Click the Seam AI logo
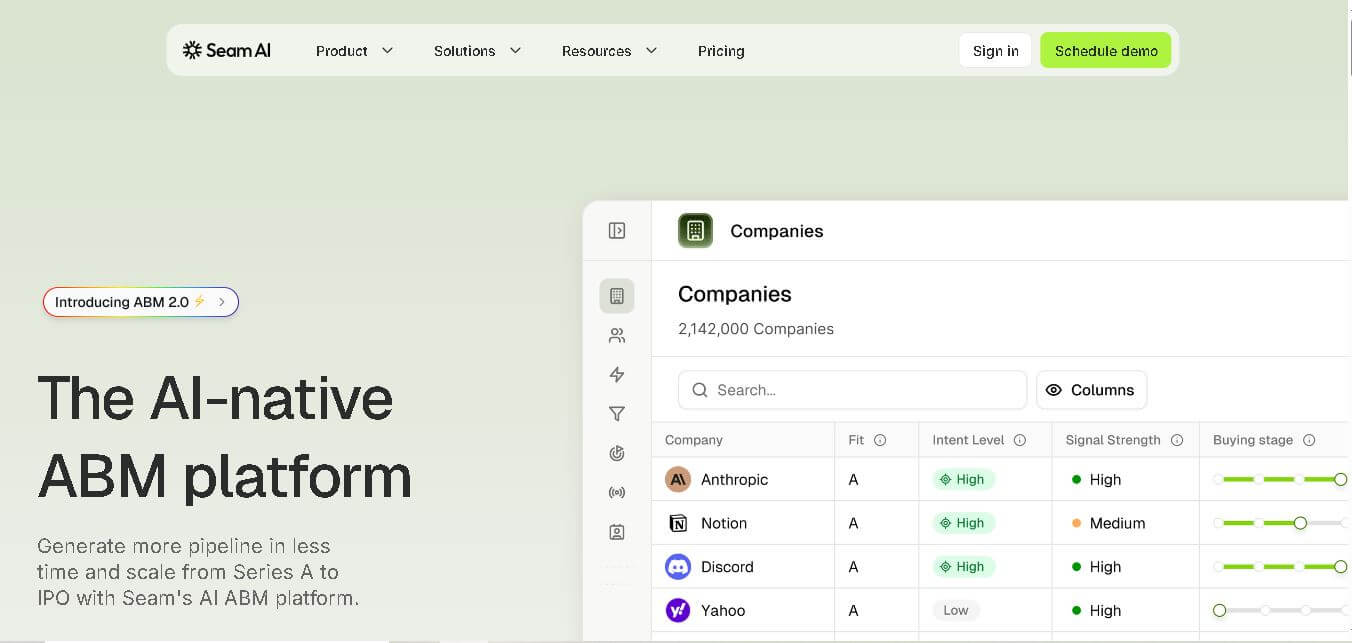1352x643 pixels. pyautogui.click(x=227, y=50)
